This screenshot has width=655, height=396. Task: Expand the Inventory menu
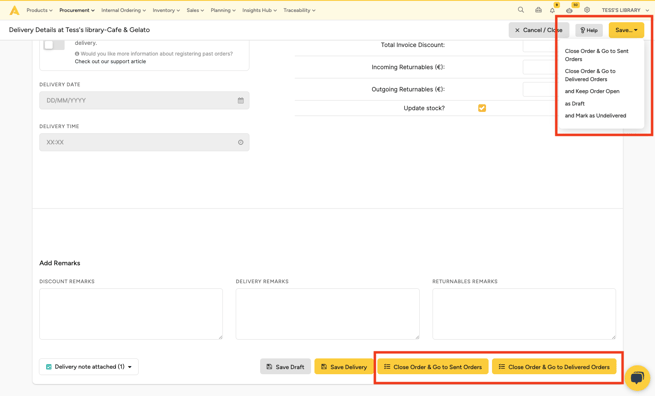(166, 10)
